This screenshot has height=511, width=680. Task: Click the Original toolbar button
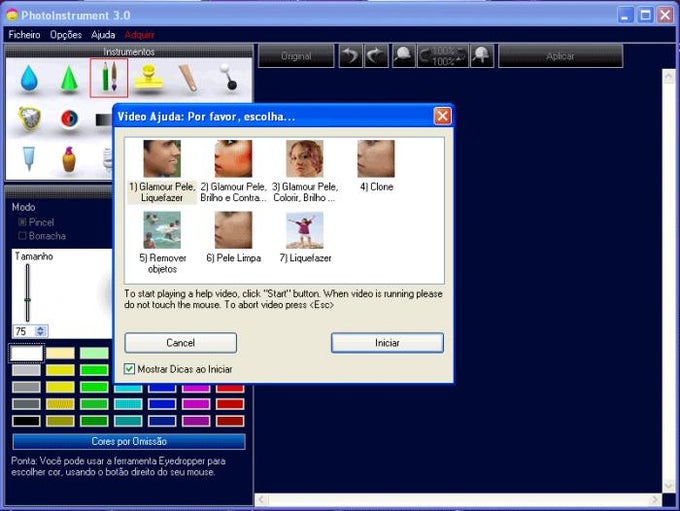[296, 56]
